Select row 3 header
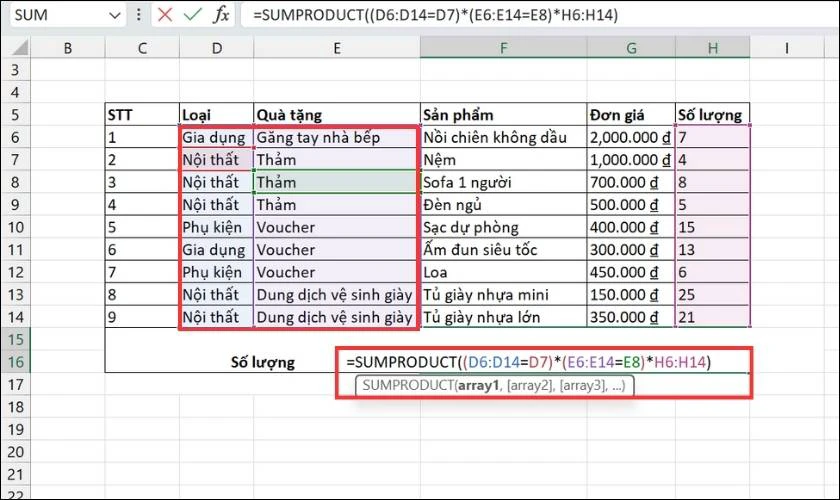The image size is (840, 500). tap(15, 70)
